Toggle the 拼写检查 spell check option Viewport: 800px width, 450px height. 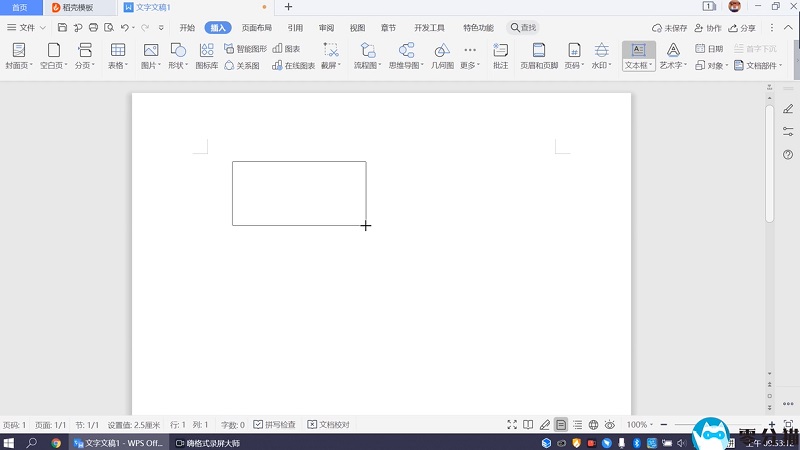point(274,425)
